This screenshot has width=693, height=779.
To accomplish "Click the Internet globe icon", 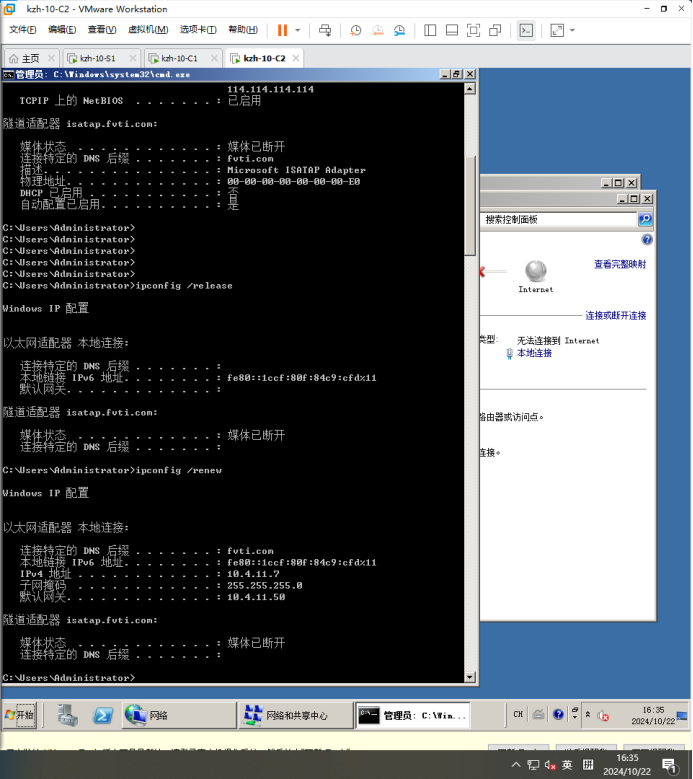I will [x=536, y=271].
